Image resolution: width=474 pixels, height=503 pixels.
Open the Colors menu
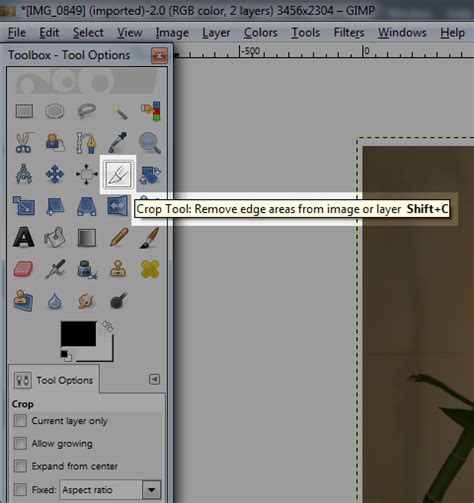[x=260, y=33]
